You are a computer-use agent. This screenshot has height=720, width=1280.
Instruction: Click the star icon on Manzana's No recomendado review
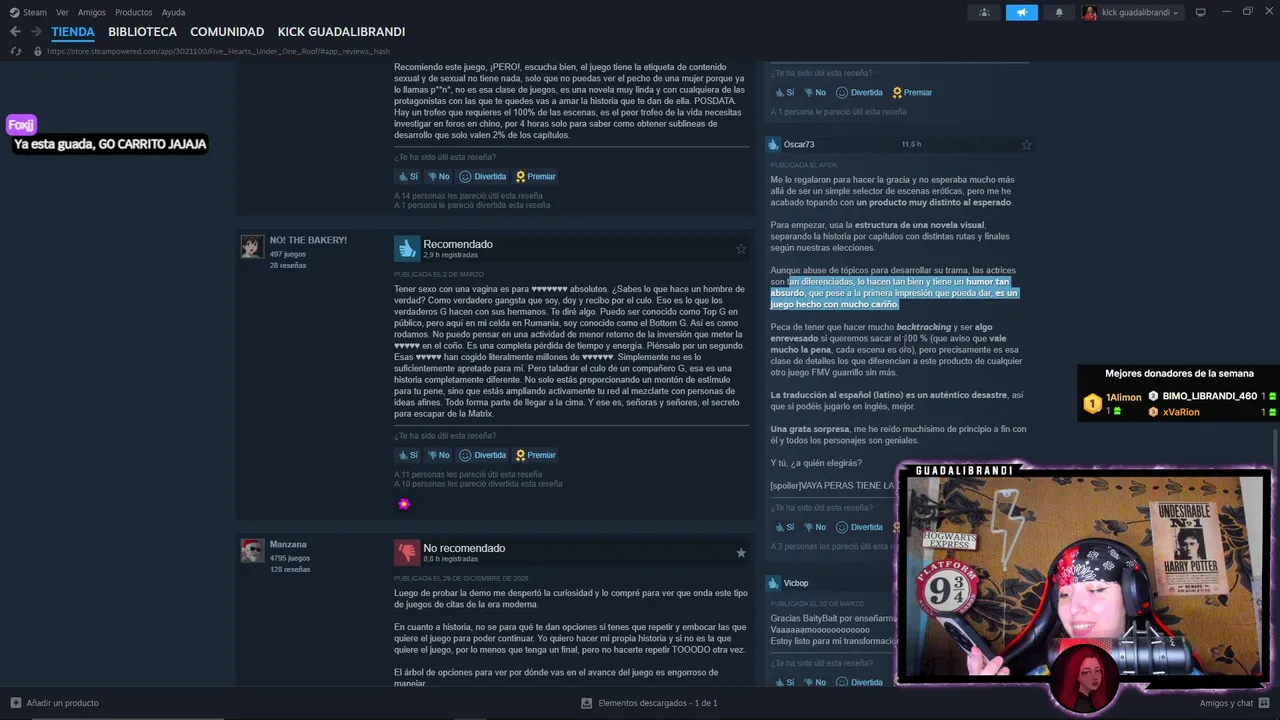tap(741, 553)
